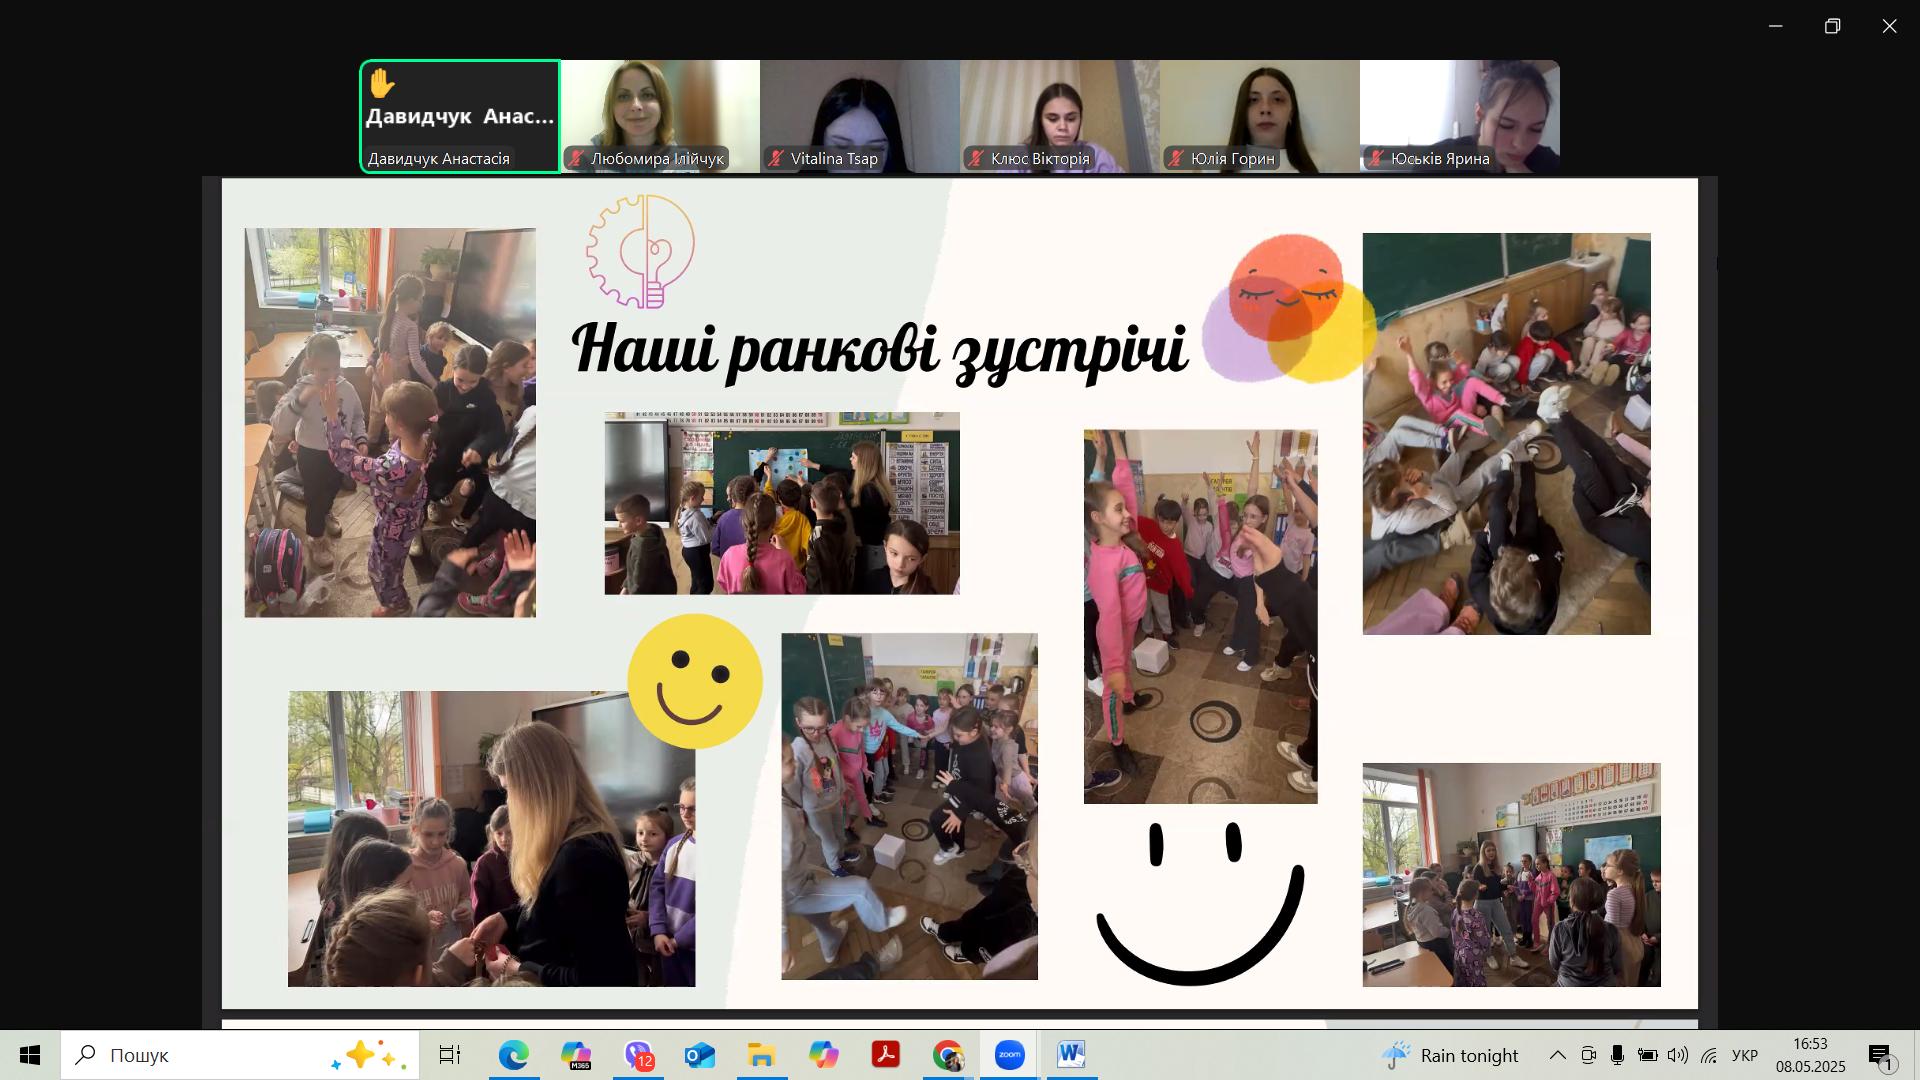
Task: Switch to the running Zoom app
Action: (1010, 1054)
